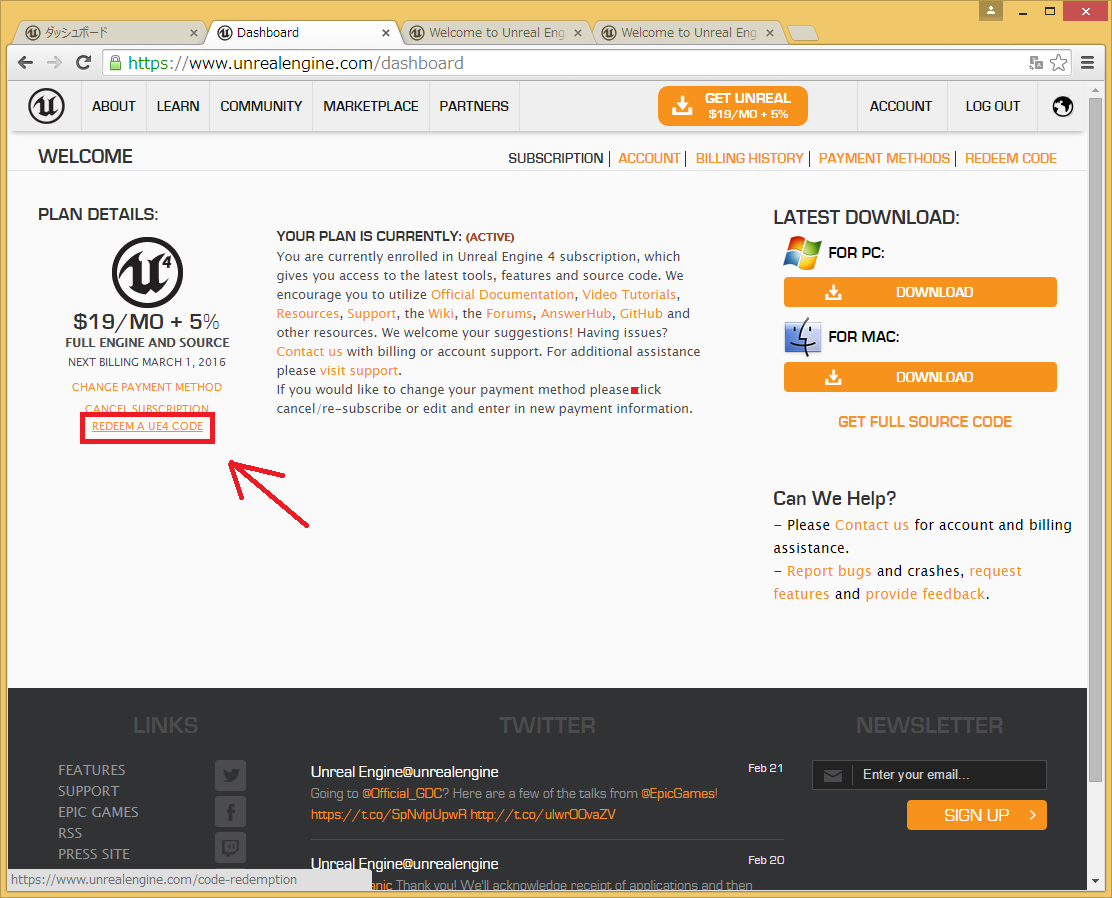This screenshot has height=898, width=1112.
Task: Click LOG OUT
Action: (992, 106)
